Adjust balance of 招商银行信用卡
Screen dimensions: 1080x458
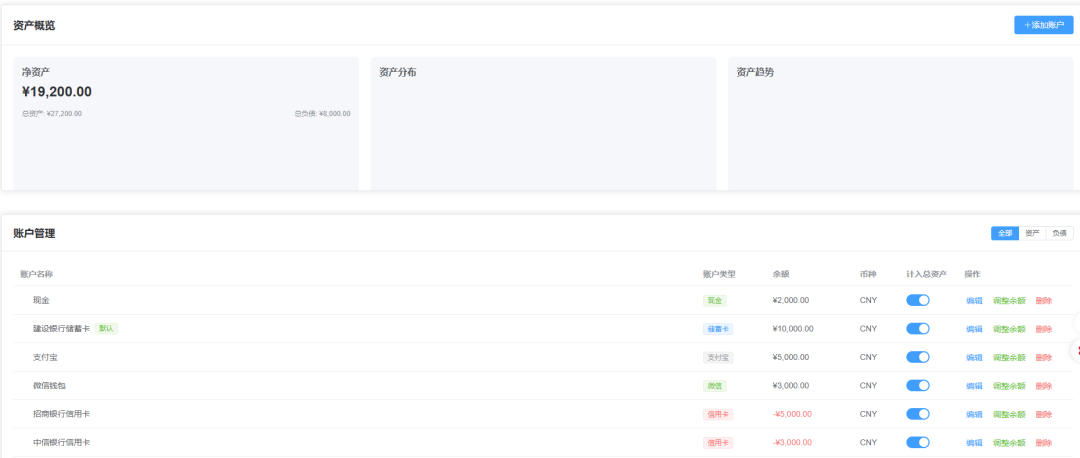click(x=1009, y=415)
